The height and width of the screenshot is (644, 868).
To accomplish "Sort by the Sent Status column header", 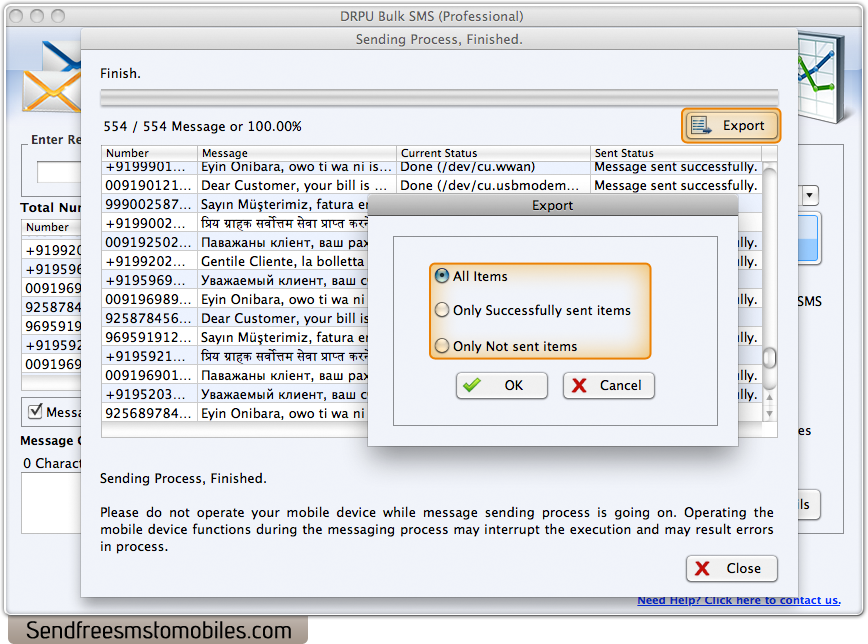I will point(676,153).
